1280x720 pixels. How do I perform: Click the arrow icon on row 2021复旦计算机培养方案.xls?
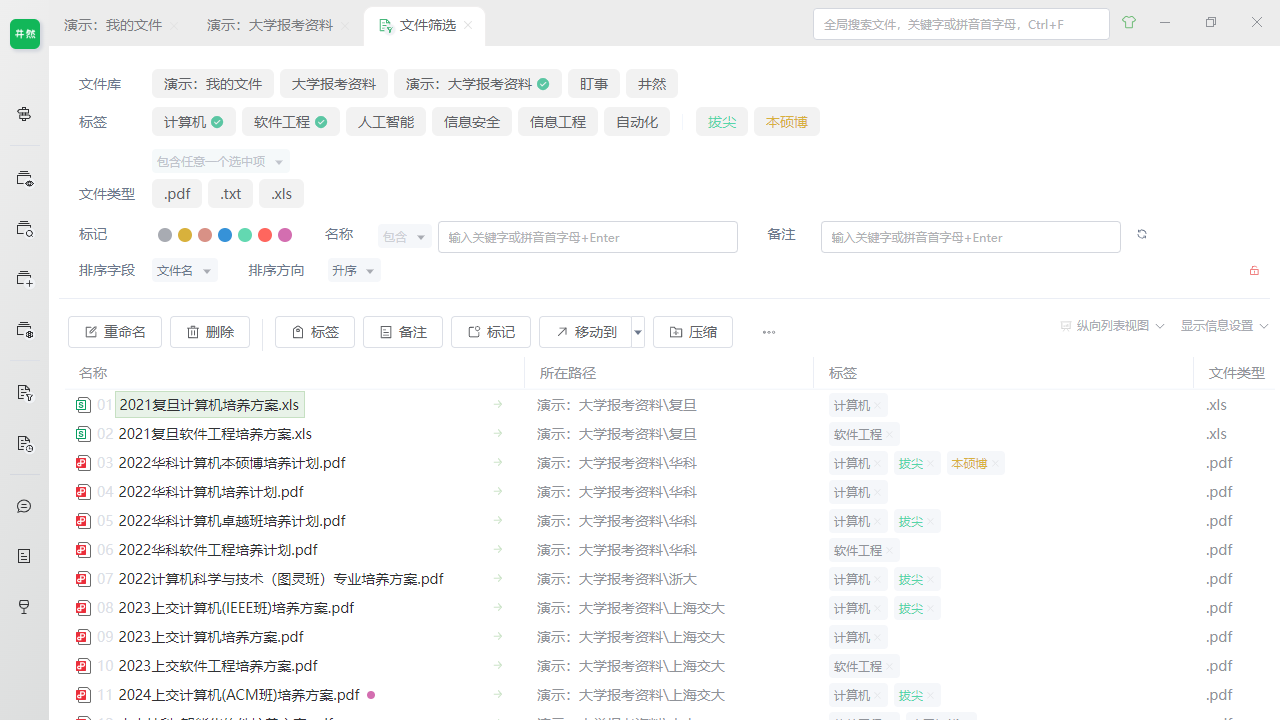tap(497, 405)
